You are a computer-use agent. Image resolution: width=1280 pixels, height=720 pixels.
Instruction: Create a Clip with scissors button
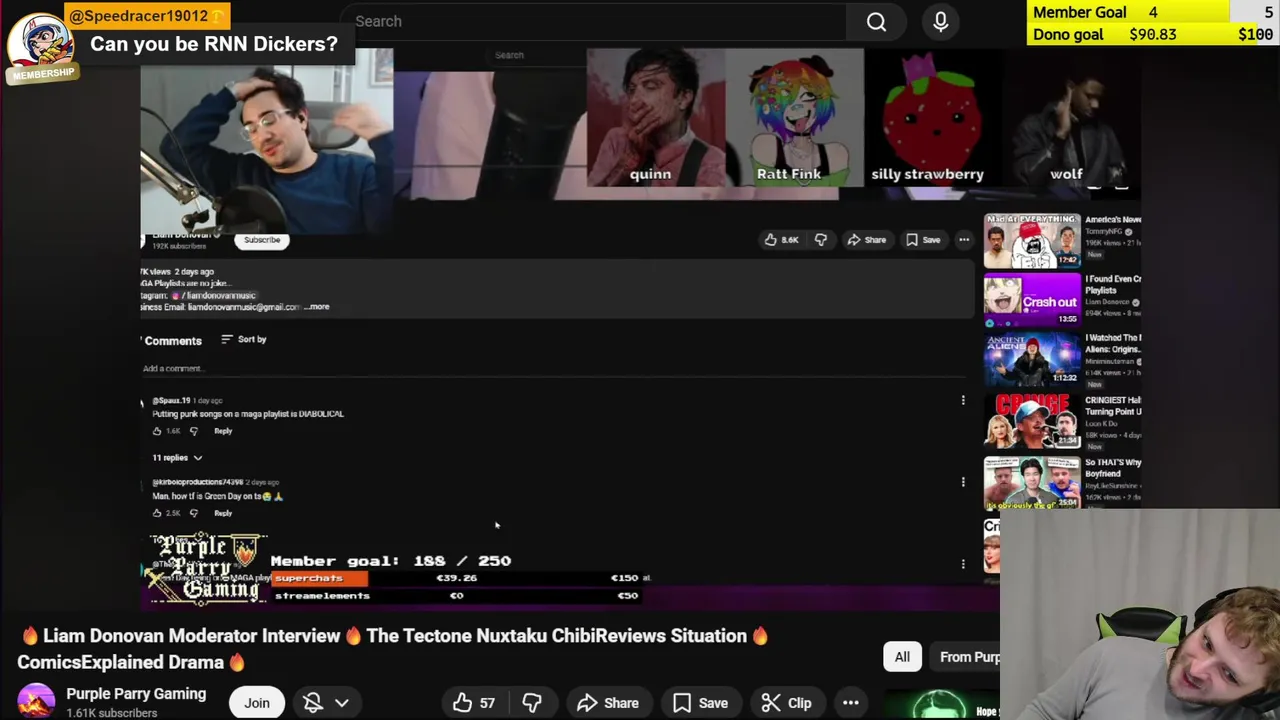pos(786,703)
